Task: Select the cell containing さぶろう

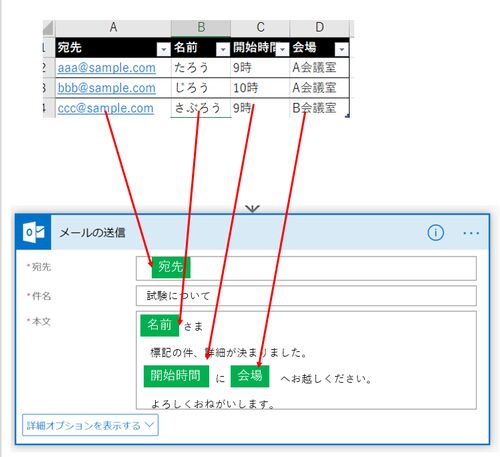Action: pos(201,108)
